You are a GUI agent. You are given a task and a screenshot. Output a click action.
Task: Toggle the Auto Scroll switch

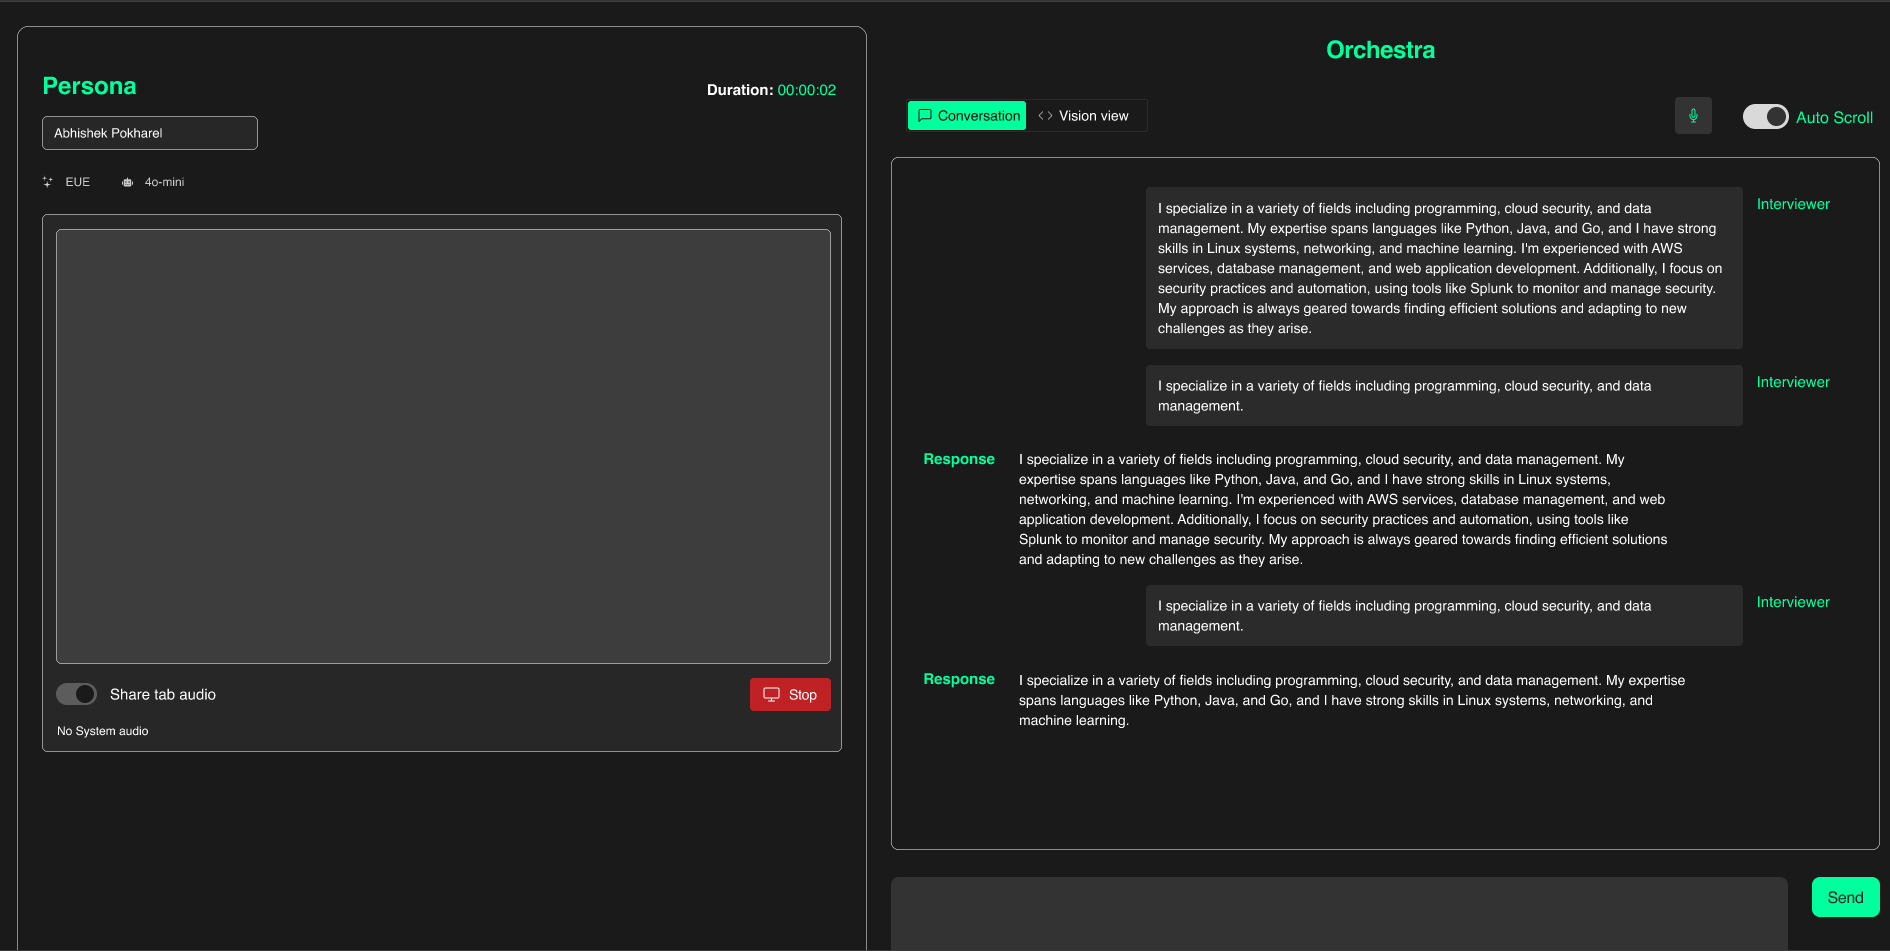coord(1765,117)
